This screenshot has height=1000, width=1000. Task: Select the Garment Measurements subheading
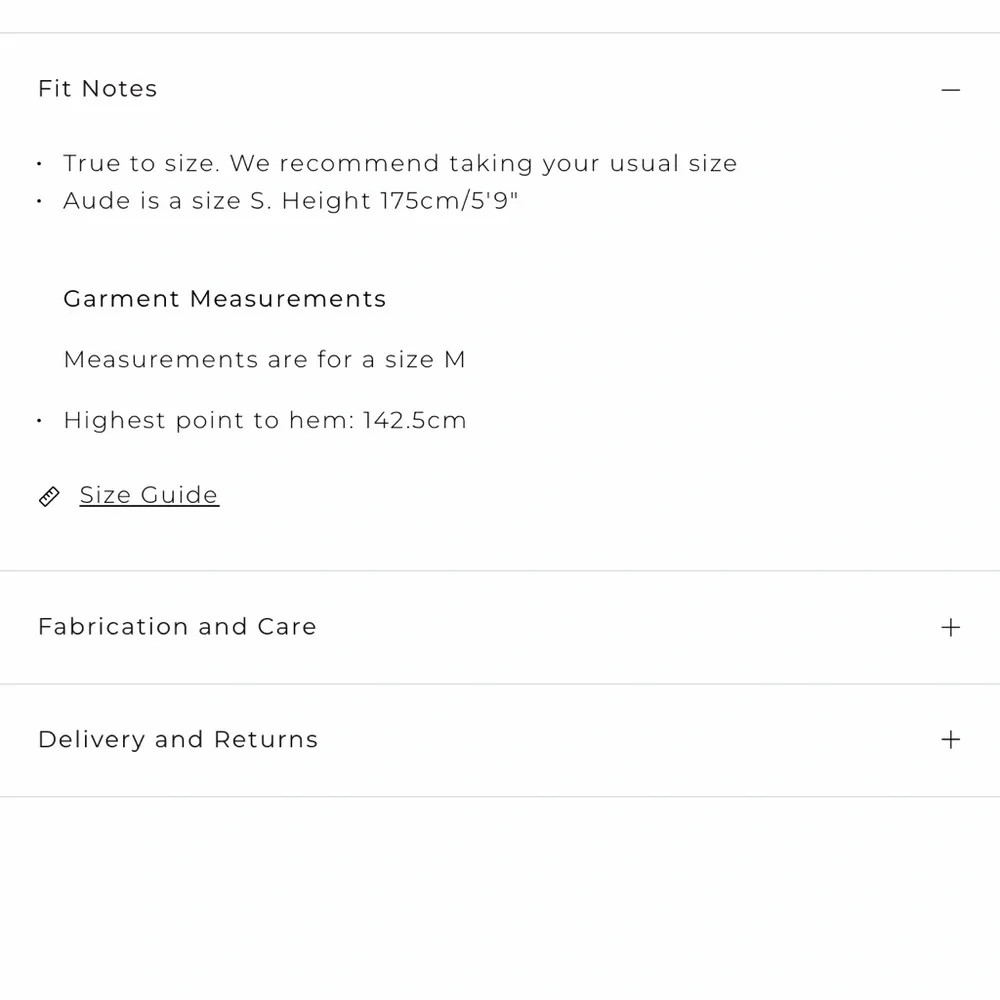(x=225, y=298)
